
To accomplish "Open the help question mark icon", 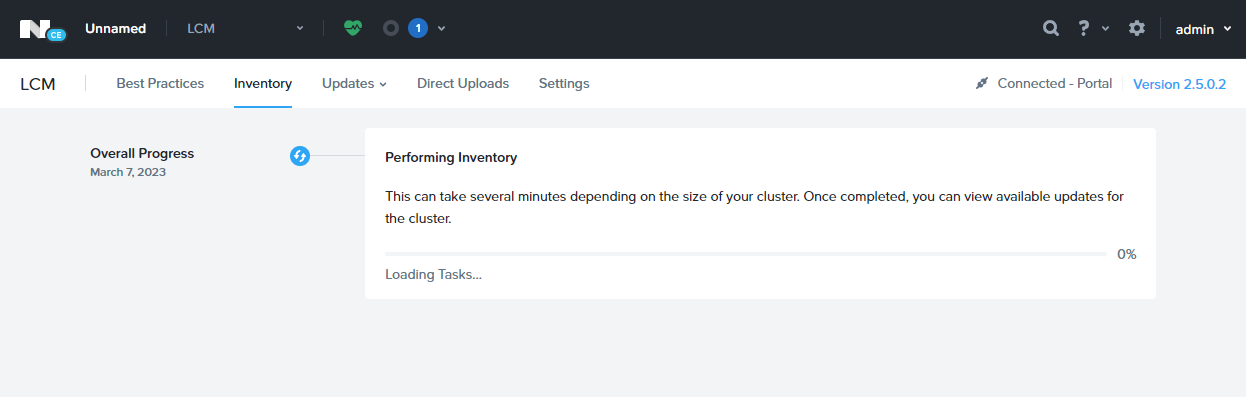I will 1083,29.
